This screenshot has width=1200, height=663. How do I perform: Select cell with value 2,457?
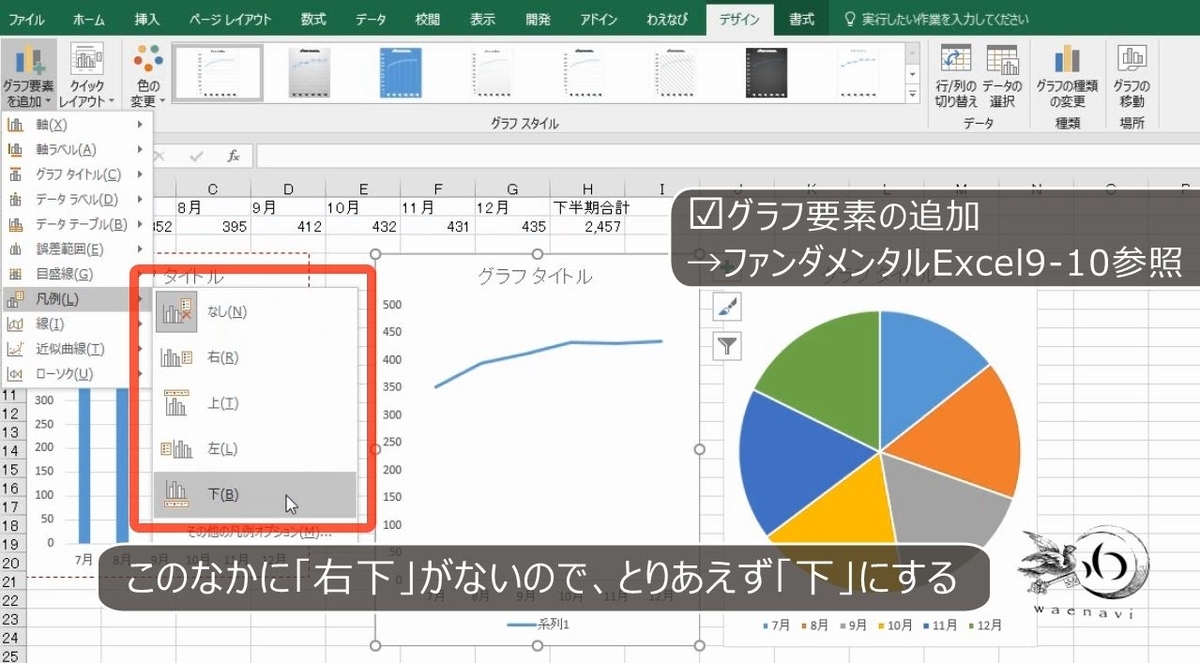pyautogui.click(x=588, y=227)
